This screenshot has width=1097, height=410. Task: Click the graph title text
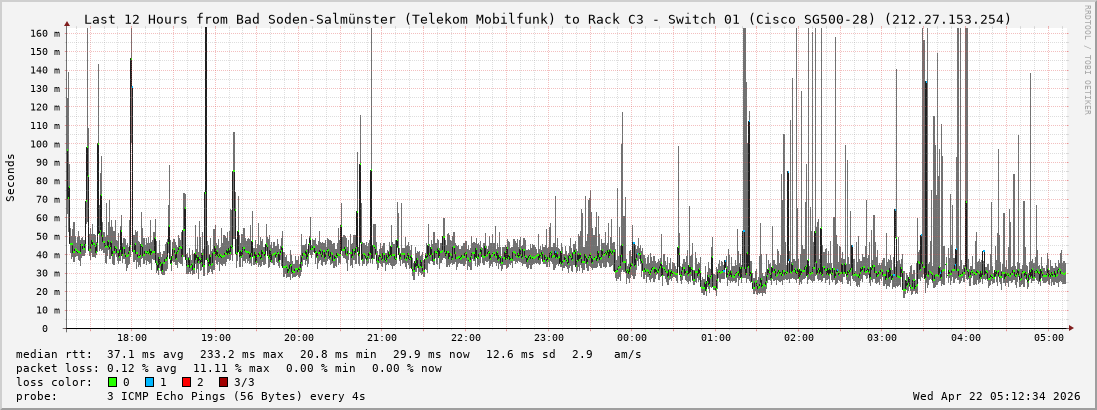[x=547, y=19]
